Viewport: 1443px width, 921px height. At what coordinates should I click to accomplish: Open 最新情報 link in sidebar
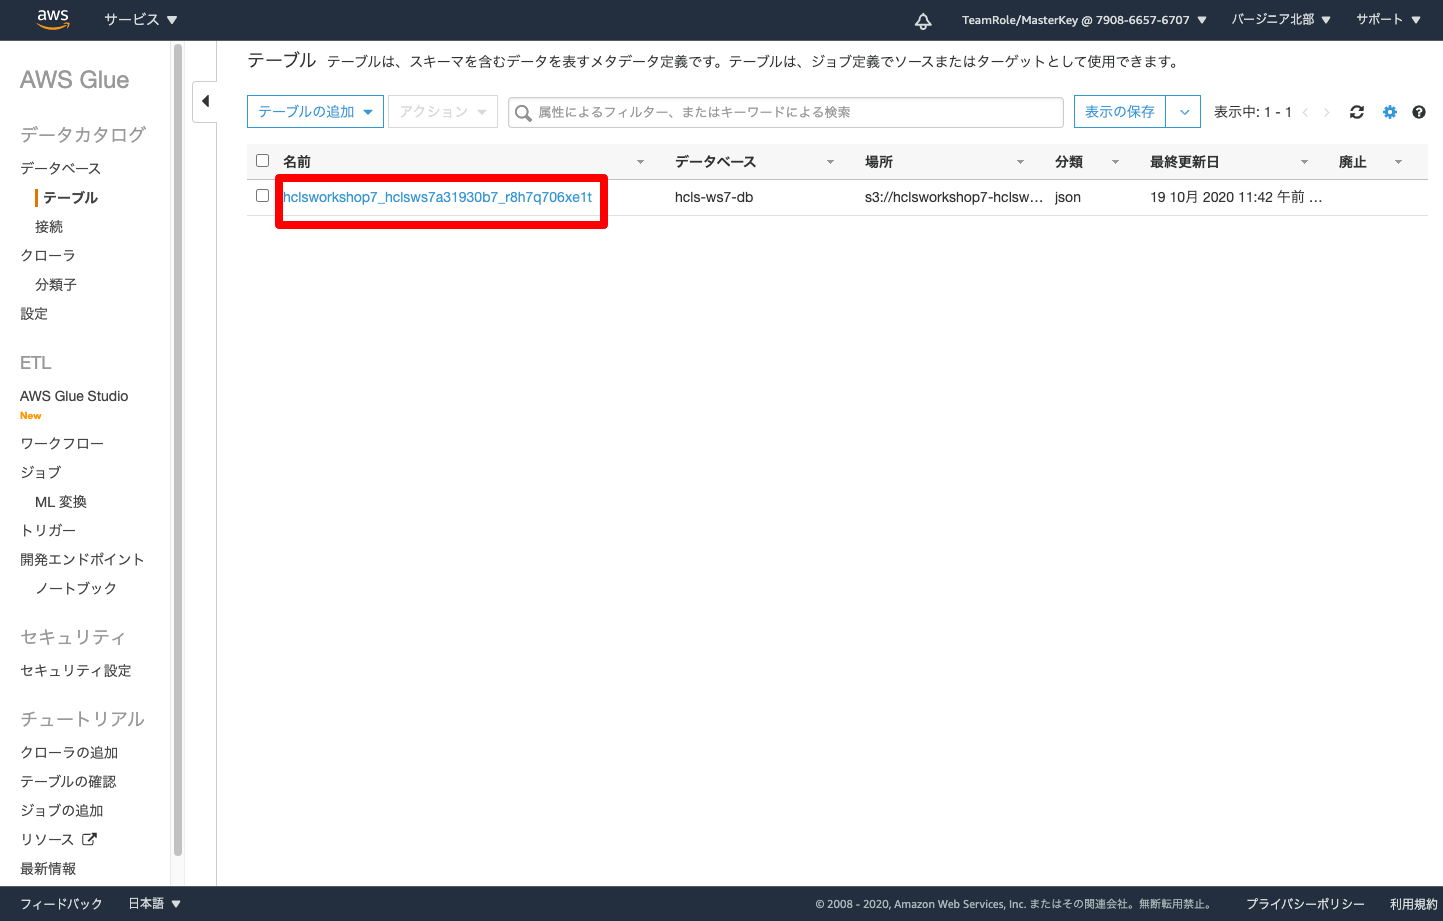[x=48, y=868]
